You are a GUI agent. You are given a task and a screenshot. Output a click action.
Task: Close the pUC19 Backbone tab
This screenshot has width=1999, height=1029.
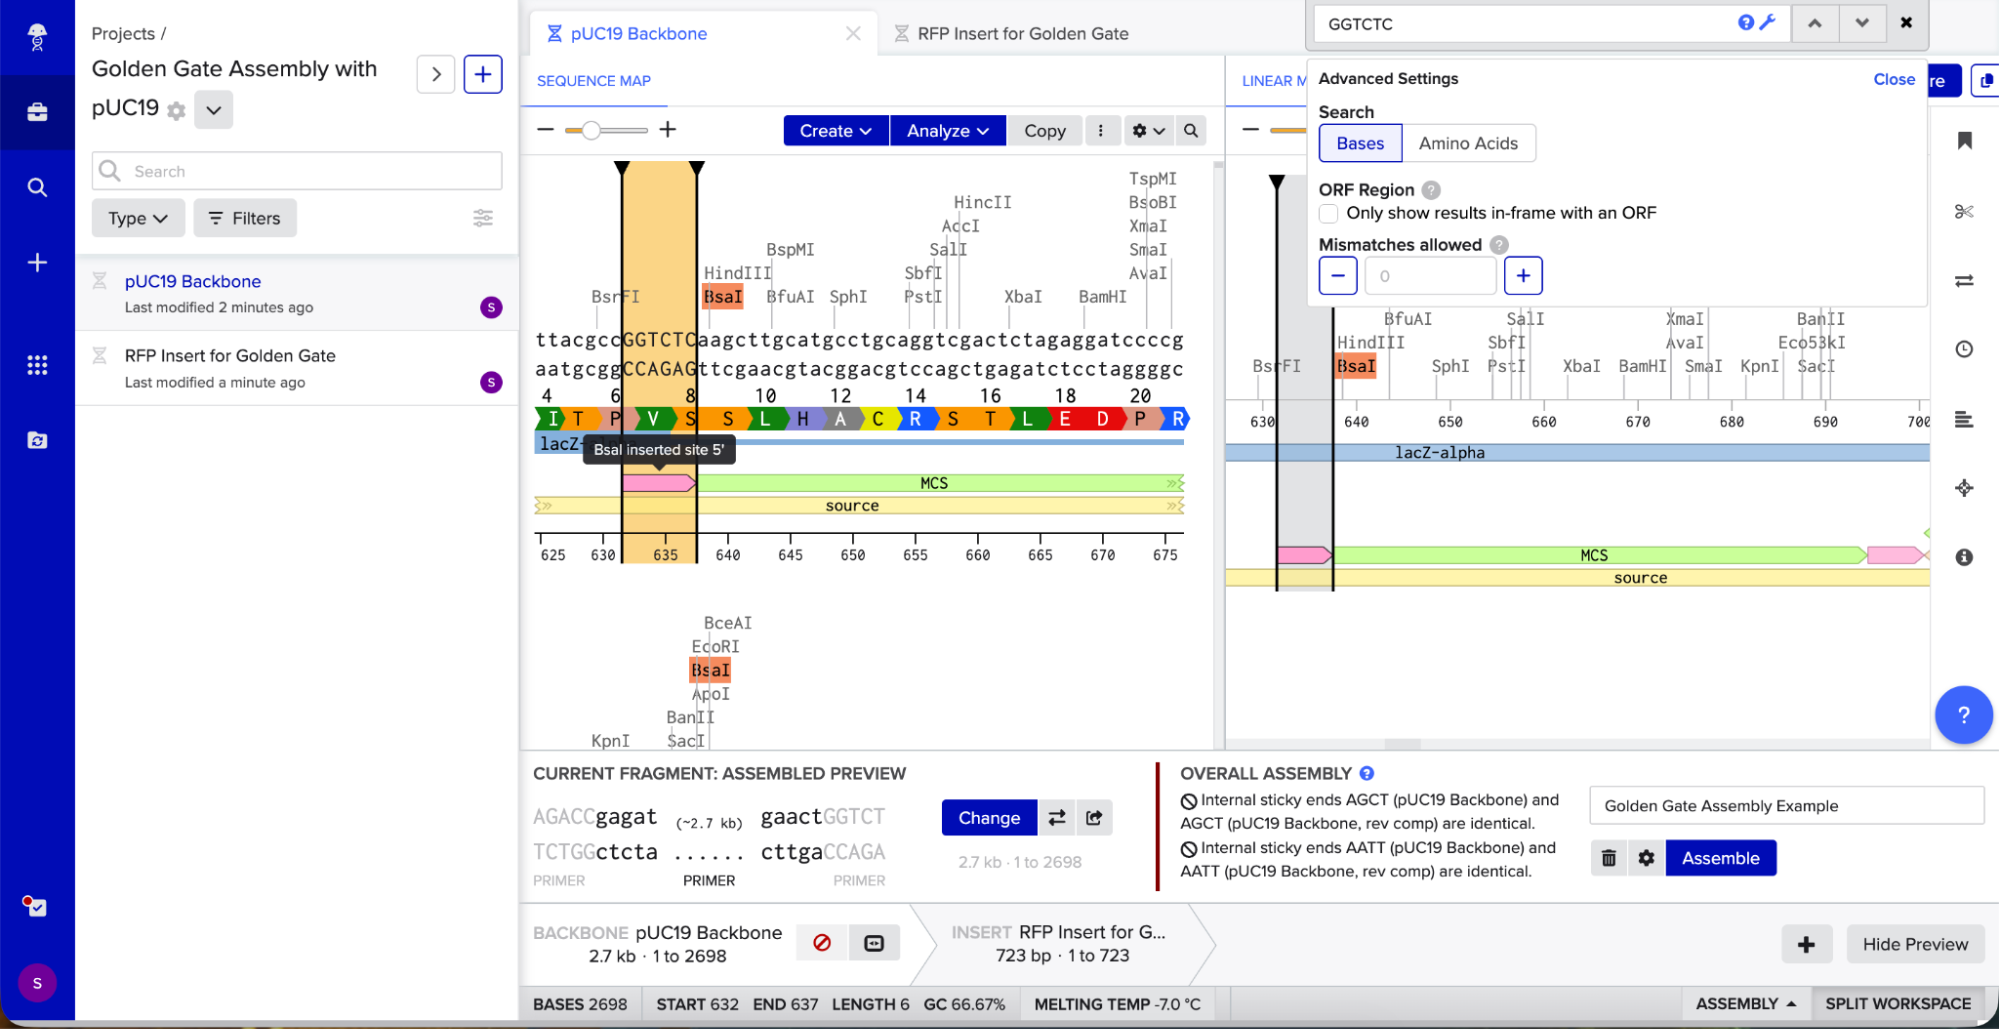point(853,33)
